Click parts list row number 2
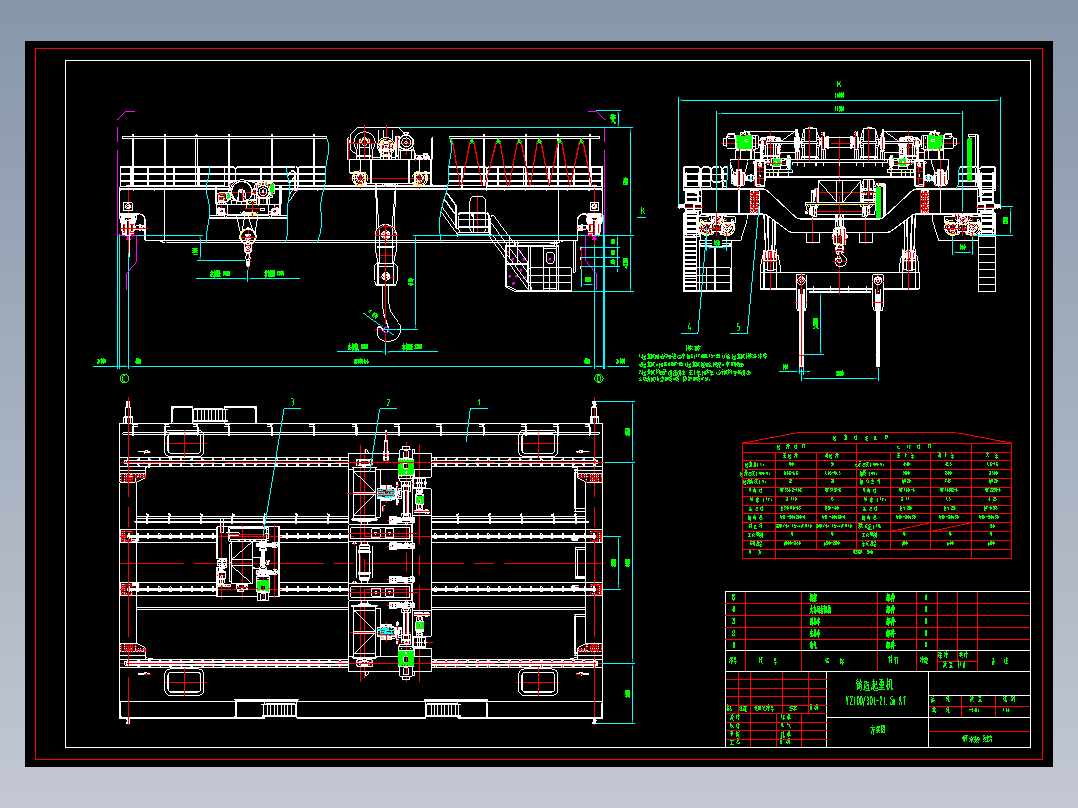The image size is (1078, 808). (878, 633)
